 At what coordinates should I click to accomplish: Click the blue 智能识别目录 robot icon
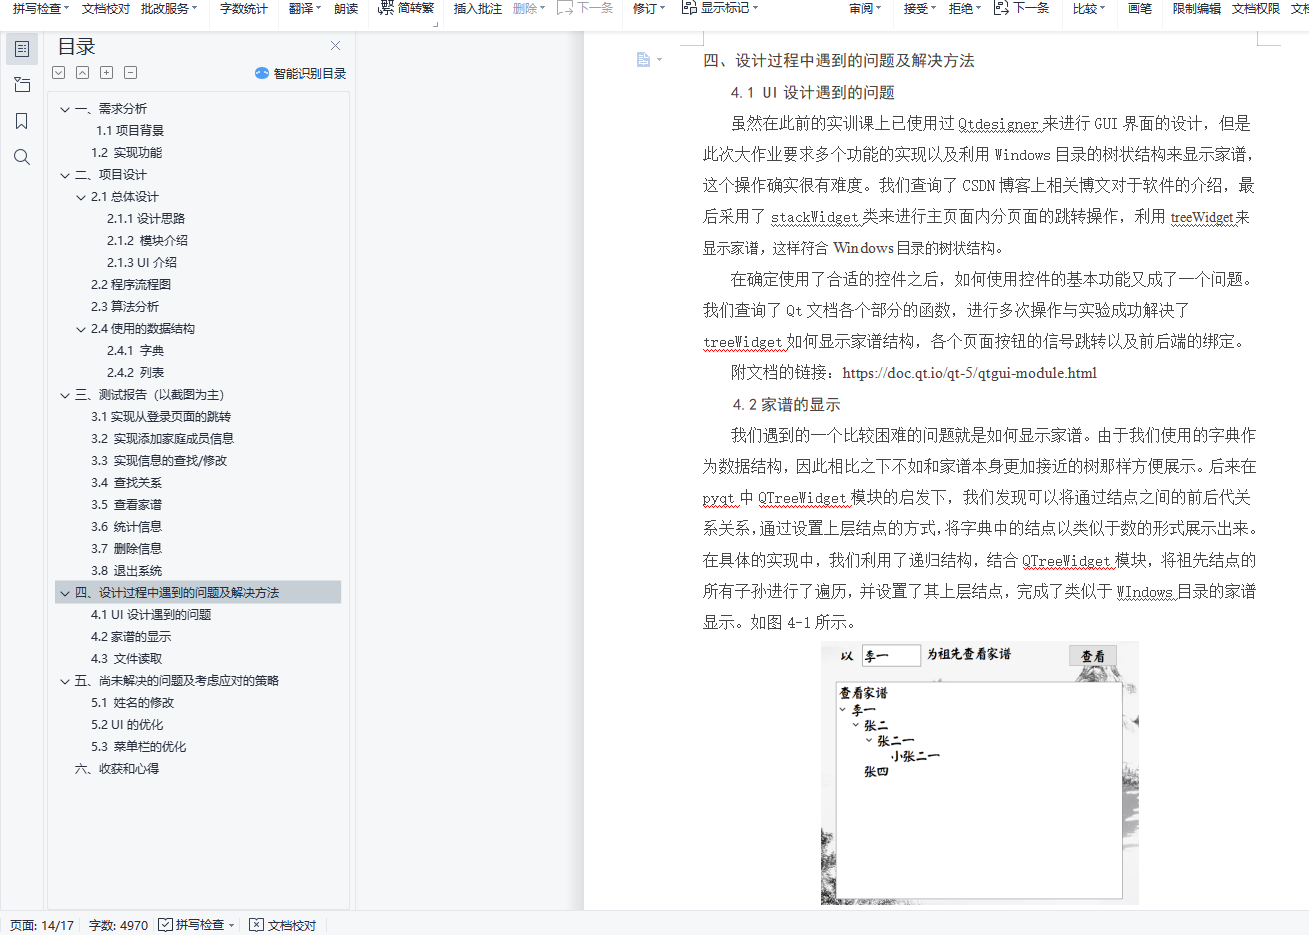coord(262,73)
